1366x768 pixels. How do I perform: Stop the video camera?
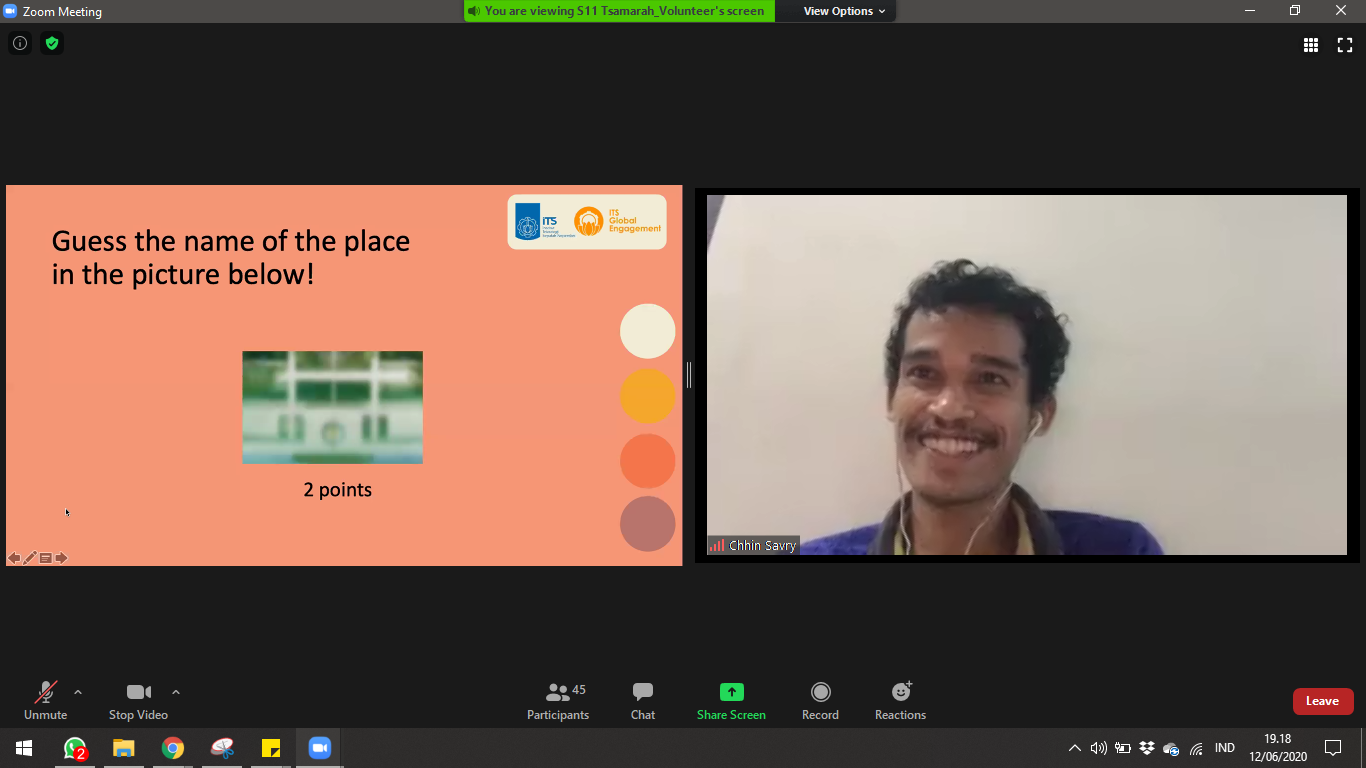pyautogui.click(x=138, y=701)
